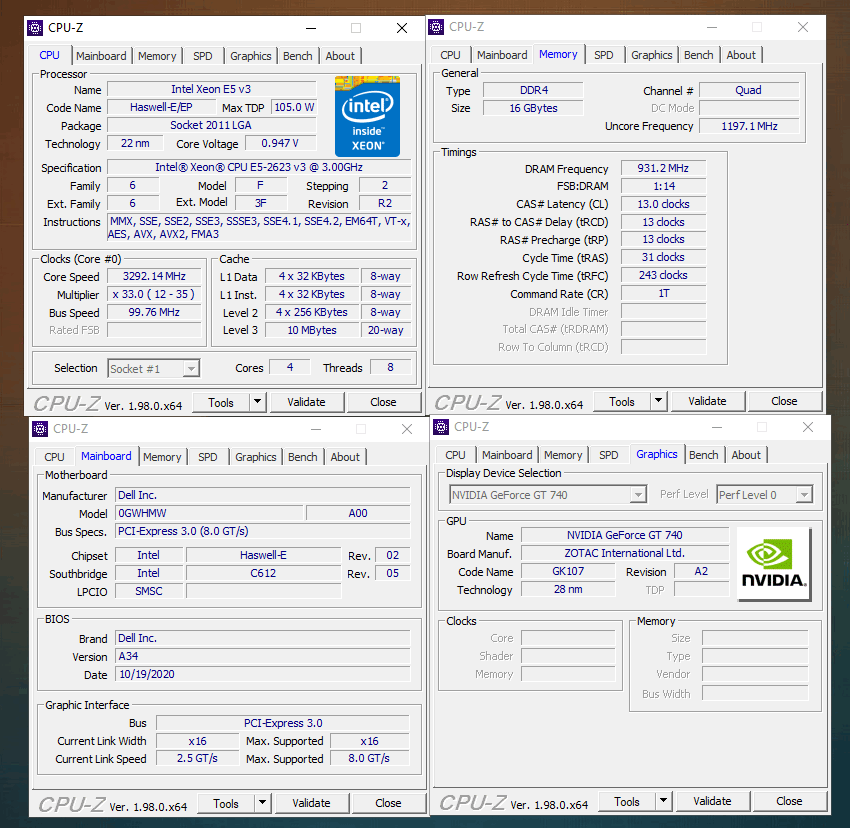Select the Memory tab in the Mainboard-tab window

[162, 457]
